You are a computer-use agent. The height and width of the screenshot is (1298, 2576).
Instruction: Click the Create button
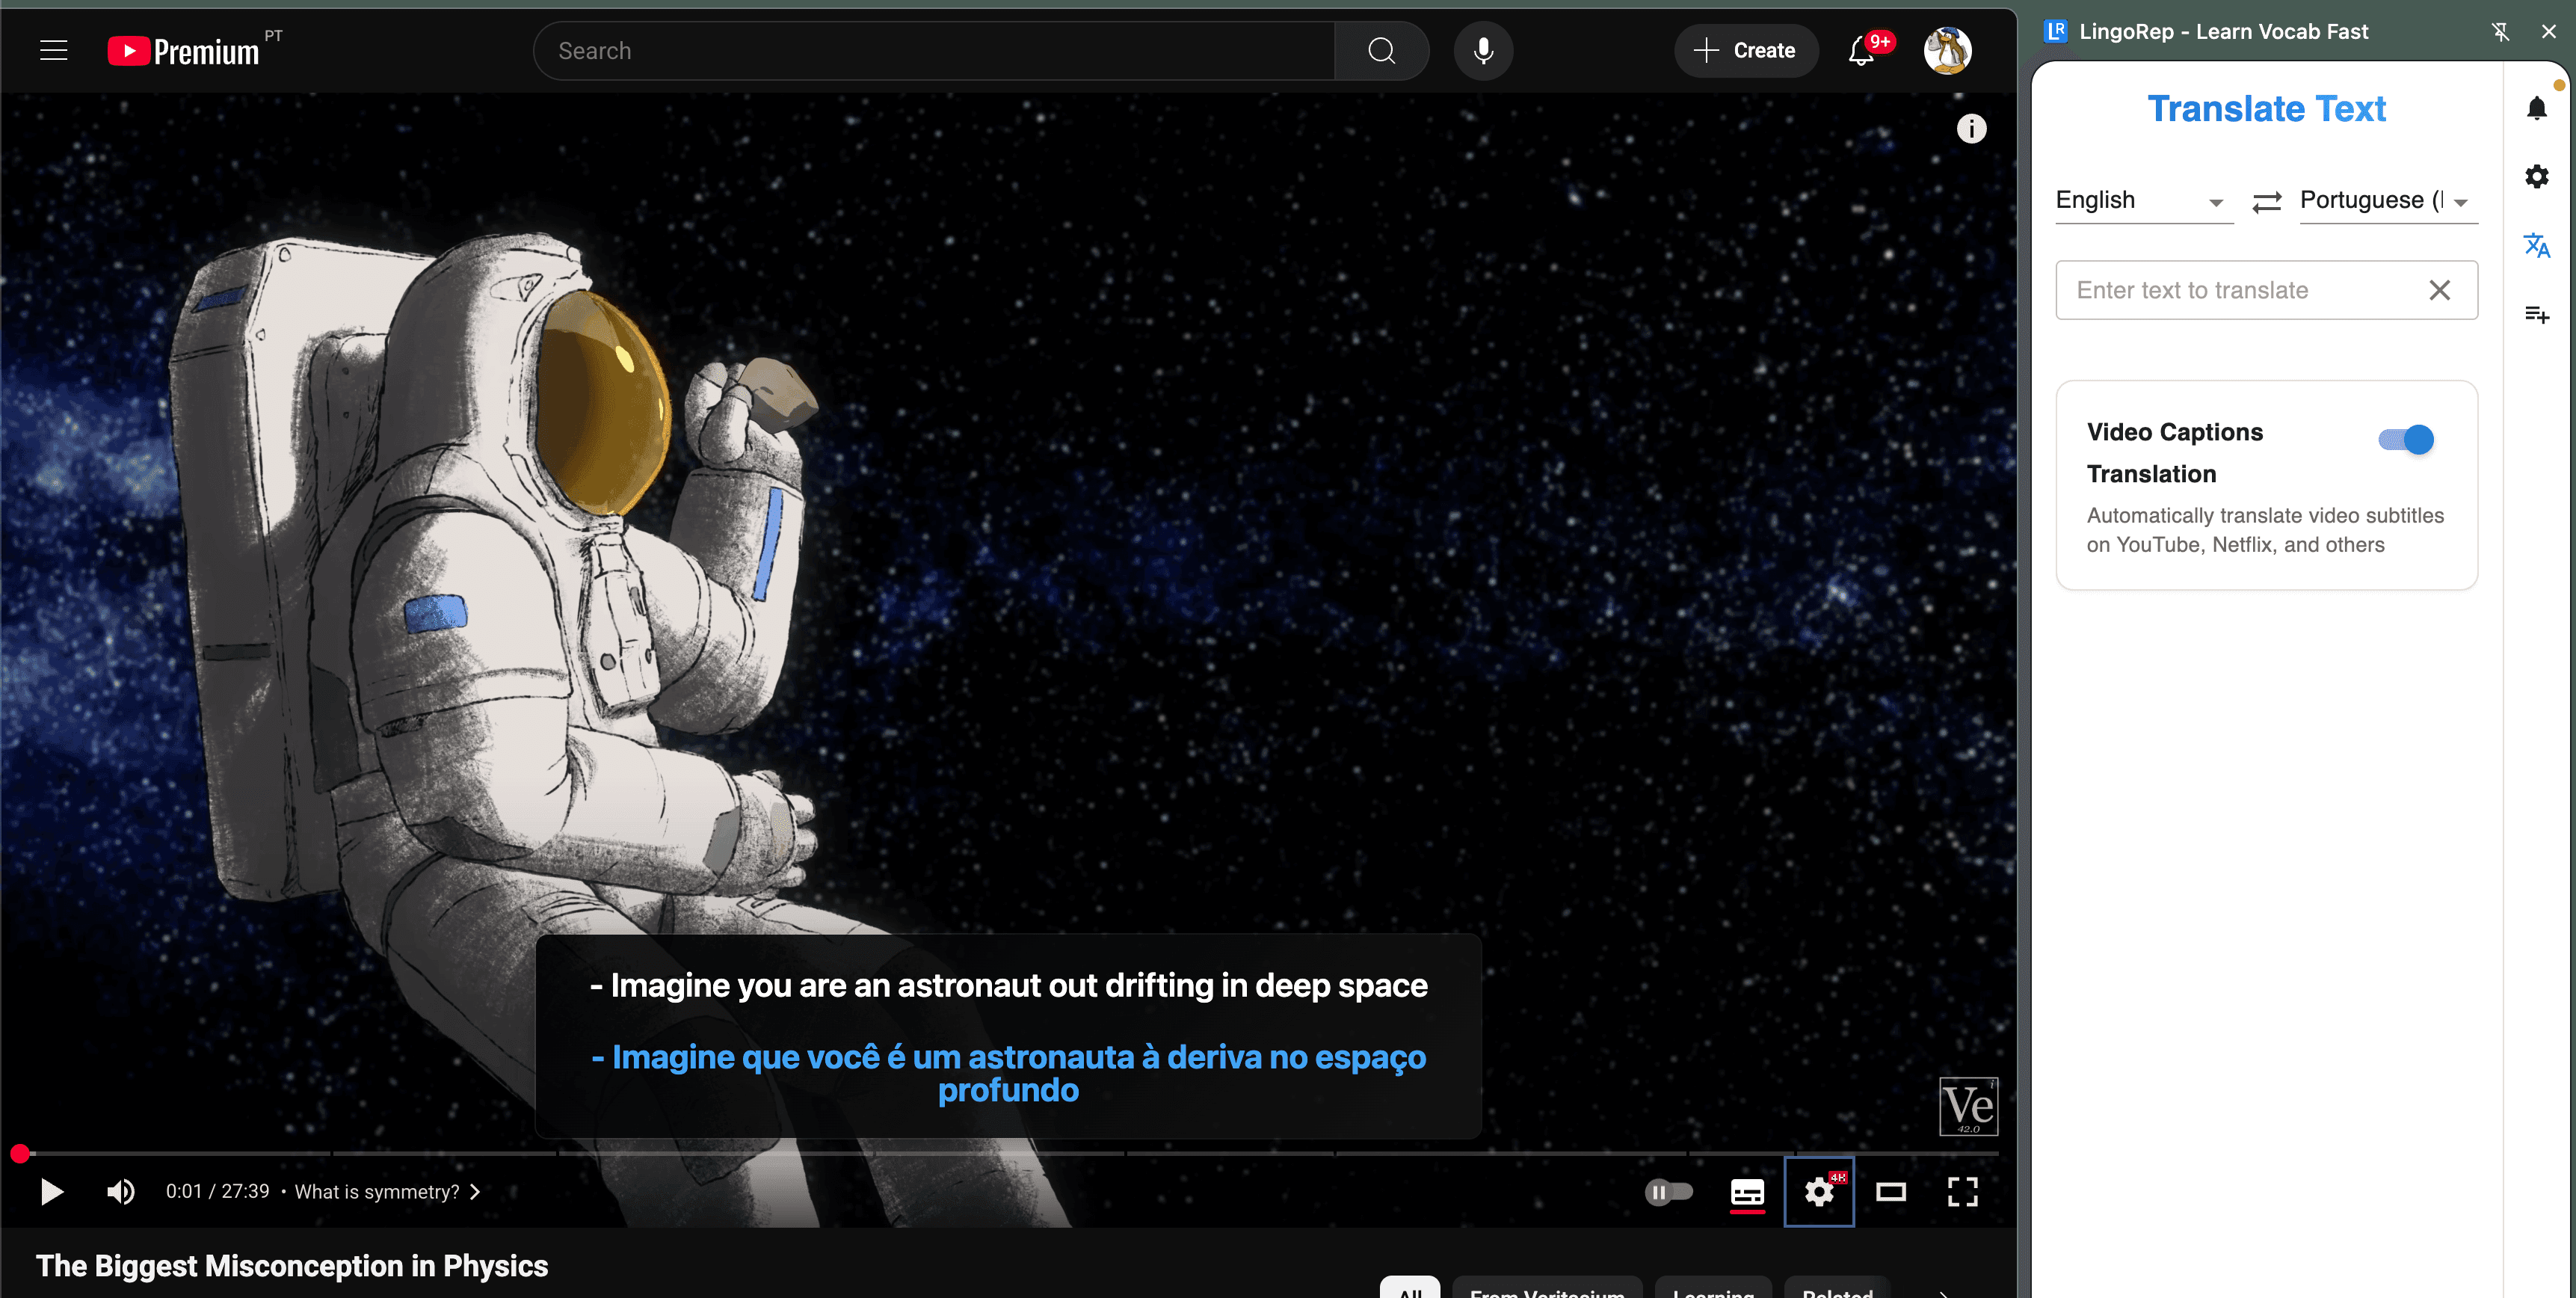click(x=1746, y=50)
